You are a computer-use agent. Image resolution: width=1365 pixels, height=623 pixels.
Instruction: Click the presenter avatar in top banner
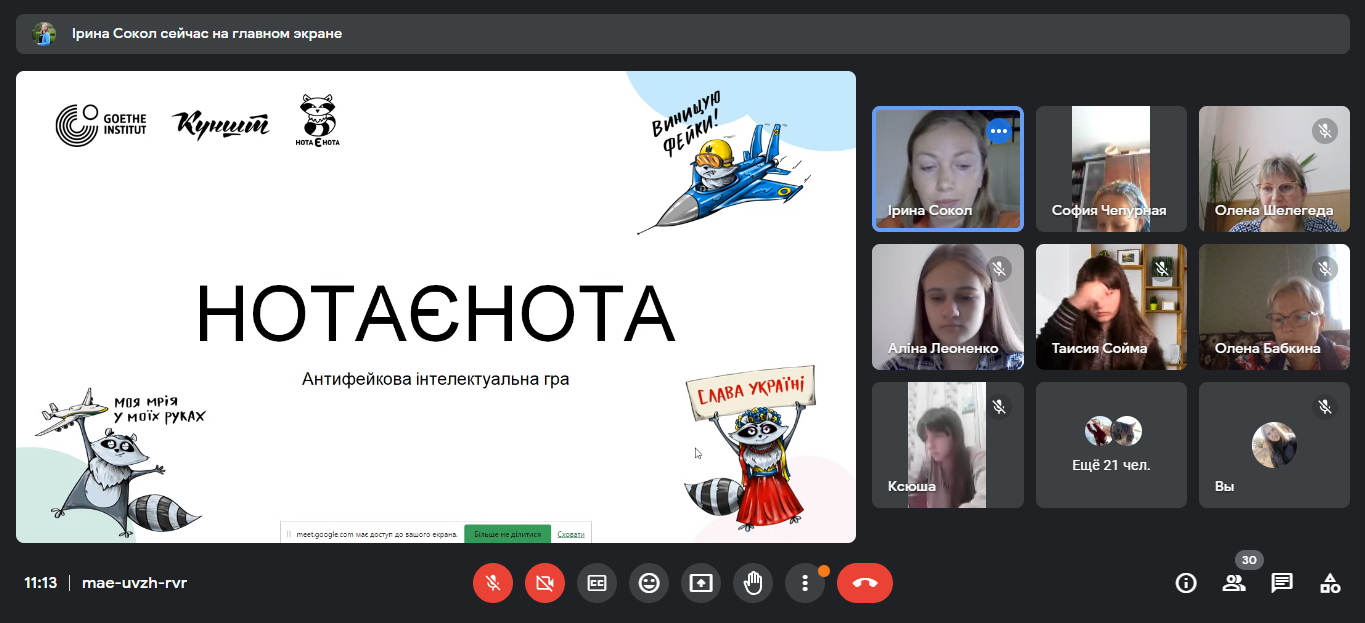tap(44, 34)
